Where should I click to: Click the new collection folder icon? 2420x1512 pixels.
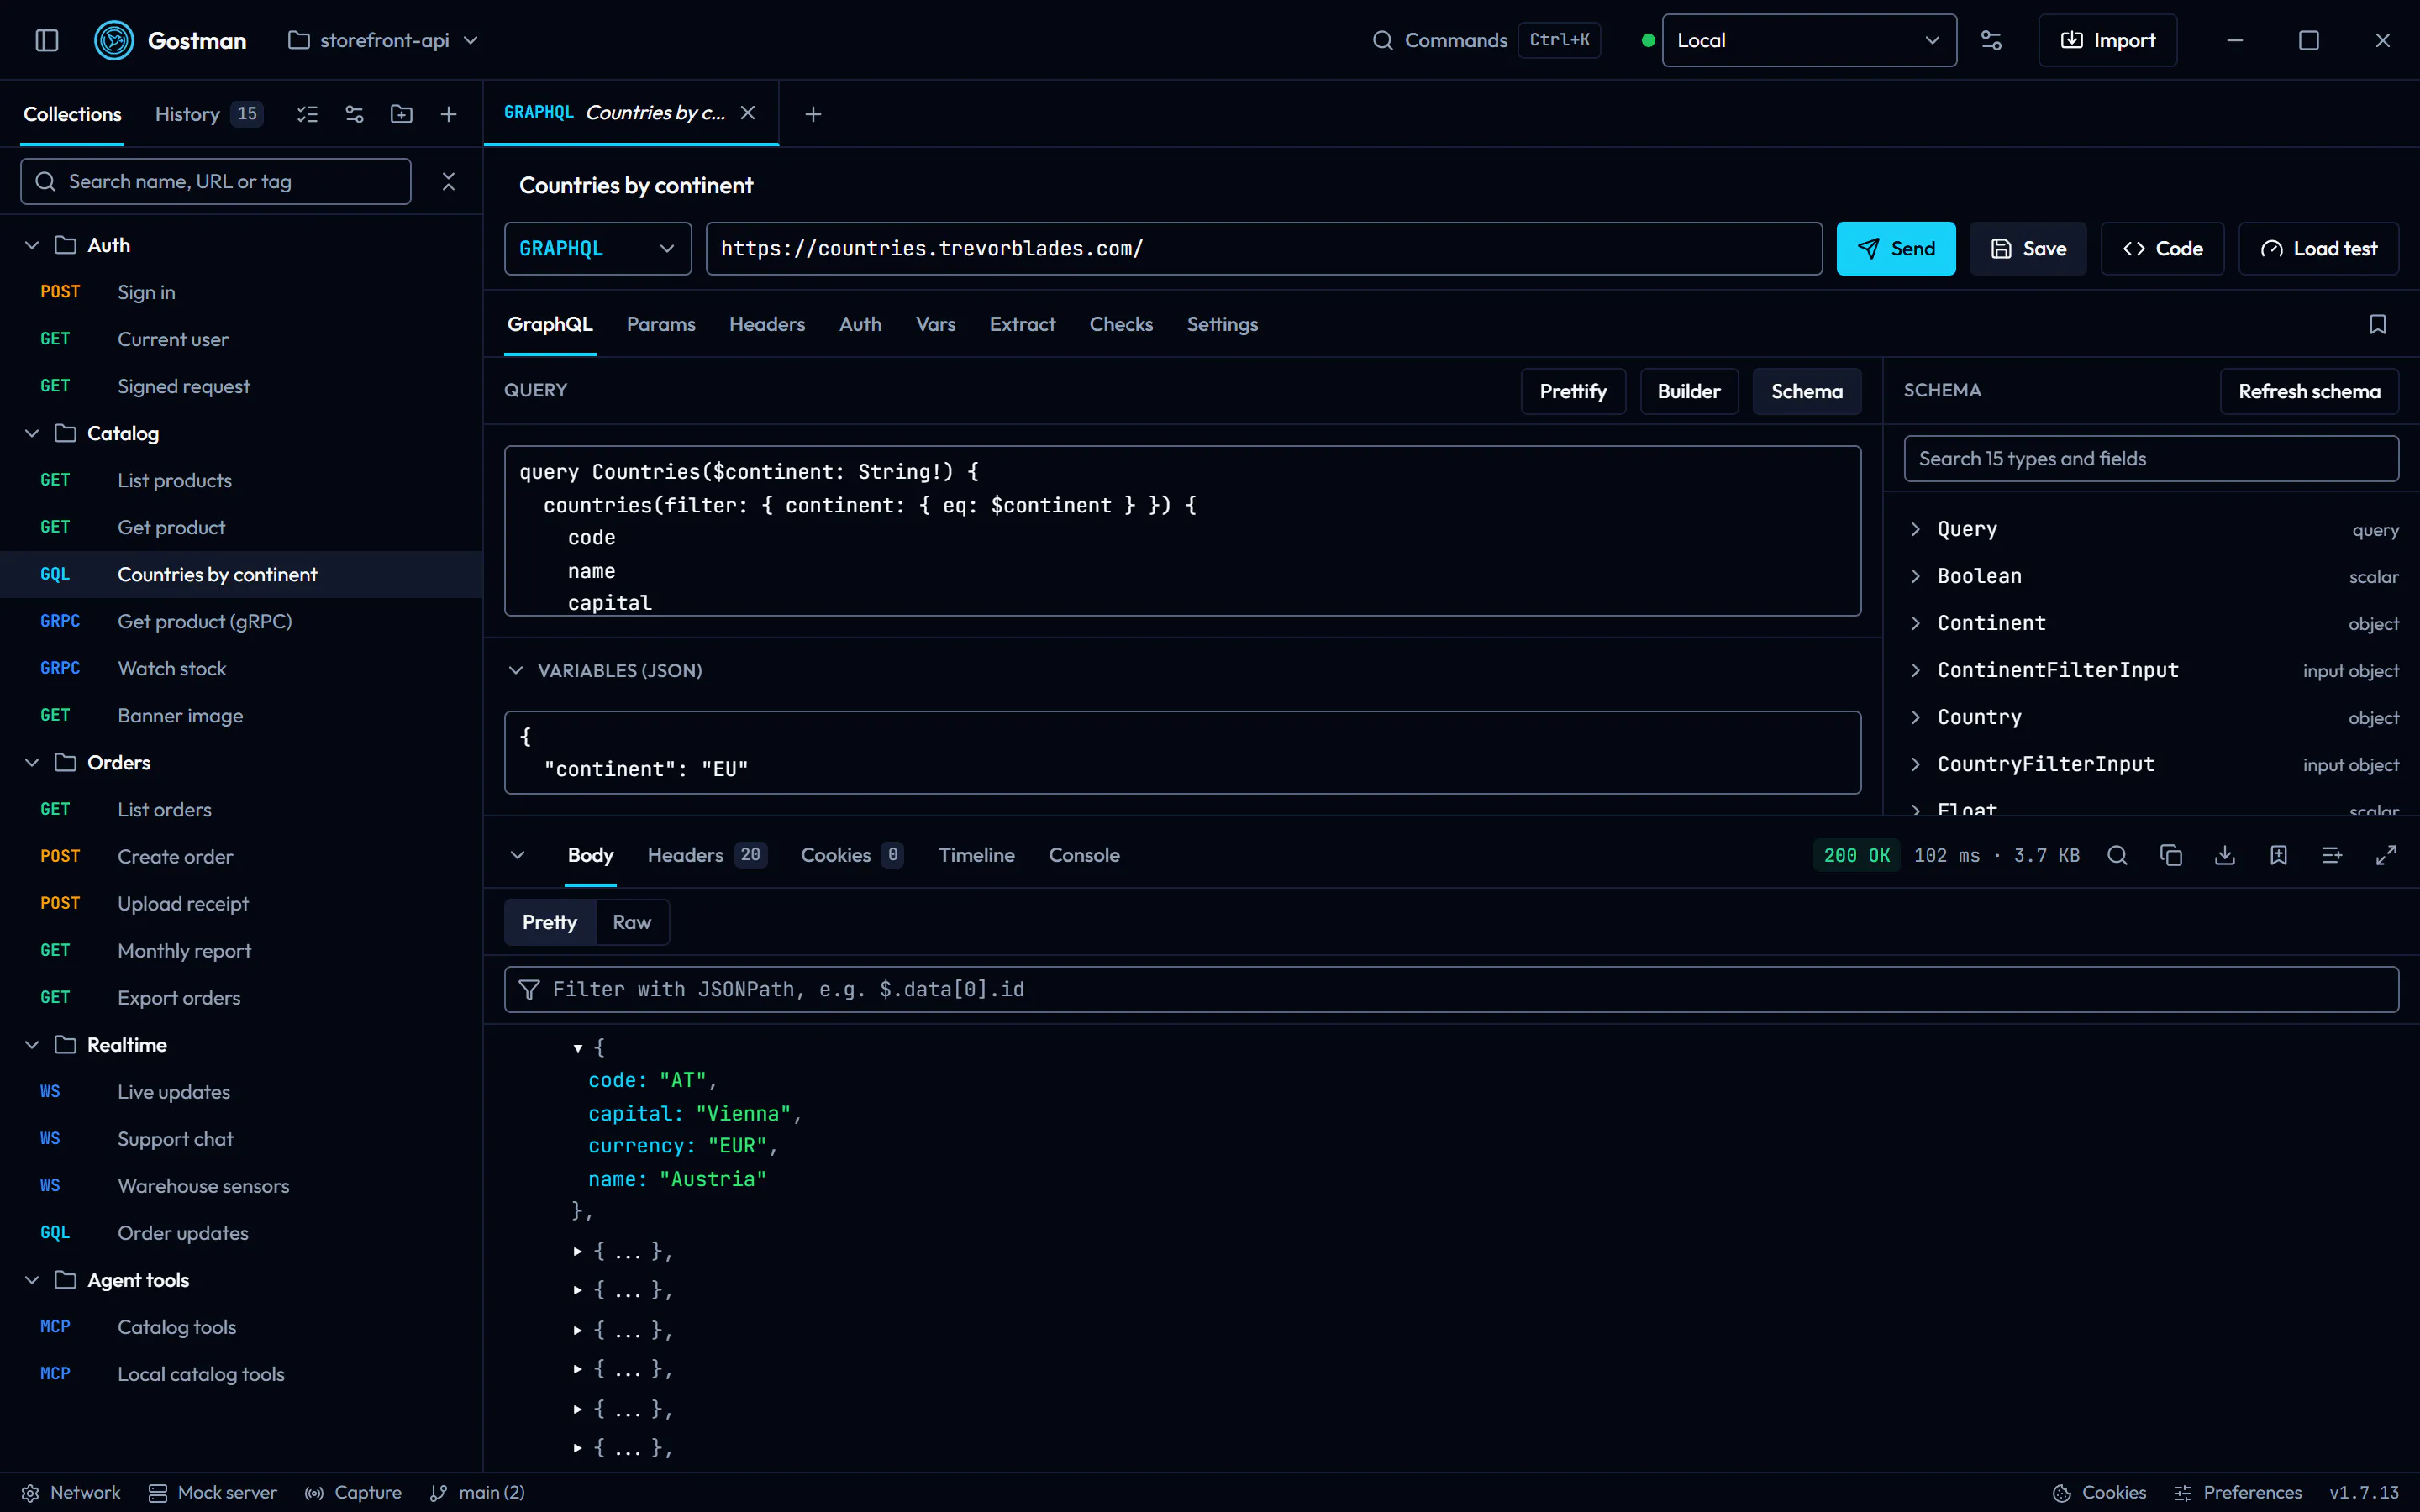[x=401, y=114]
